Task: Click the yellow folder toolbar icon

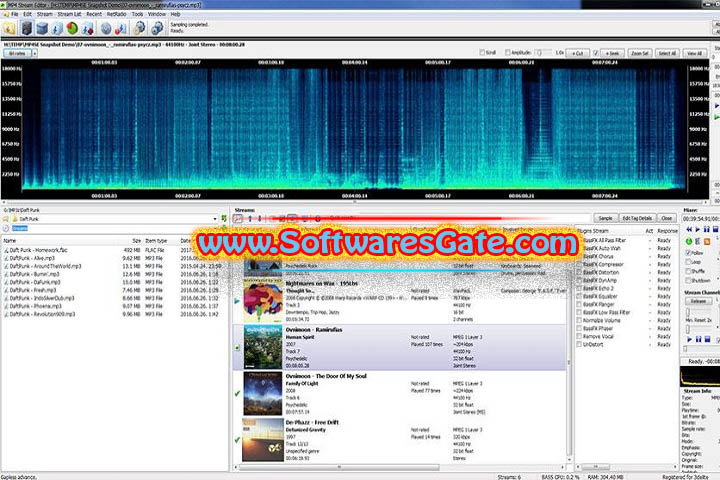Action: [x=8, y=28]
